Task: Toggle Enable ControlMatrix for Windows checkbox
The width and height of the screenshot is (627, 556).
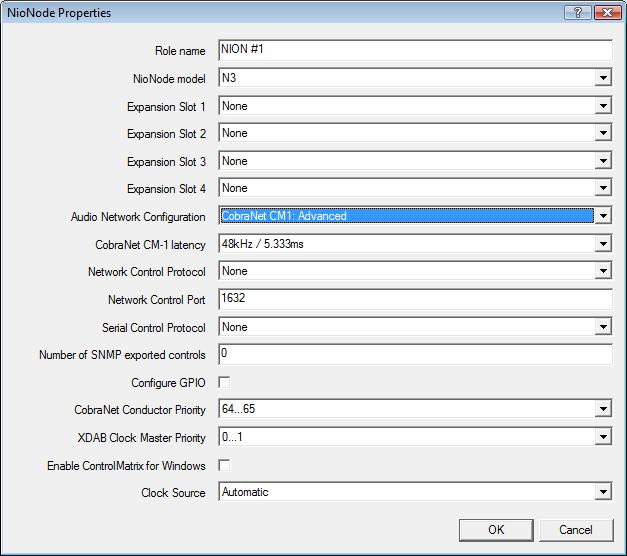Action: (x=225, y=465)
